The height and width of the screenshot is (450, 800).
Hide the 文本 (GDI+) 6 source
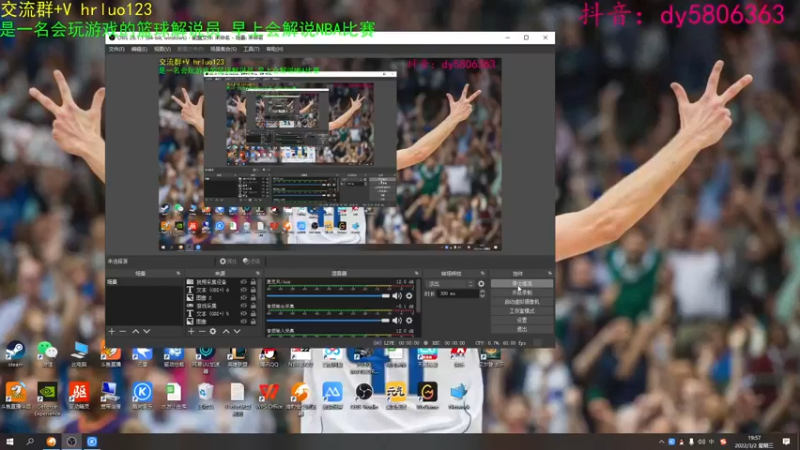click(243, 290)
